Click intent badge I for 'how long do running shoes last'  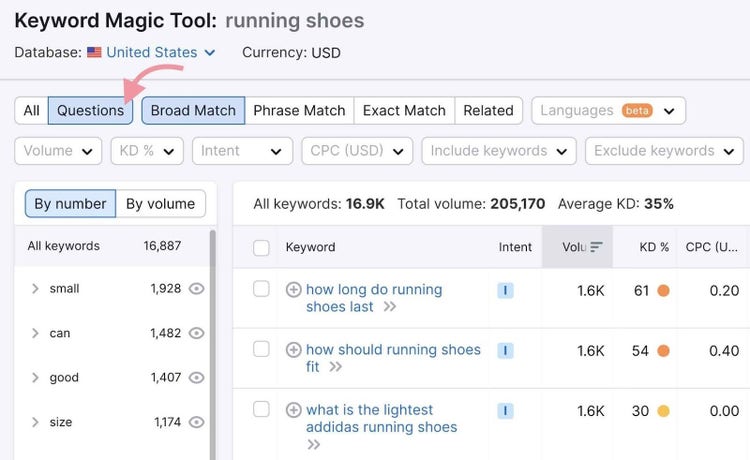[x=505, y=290]
